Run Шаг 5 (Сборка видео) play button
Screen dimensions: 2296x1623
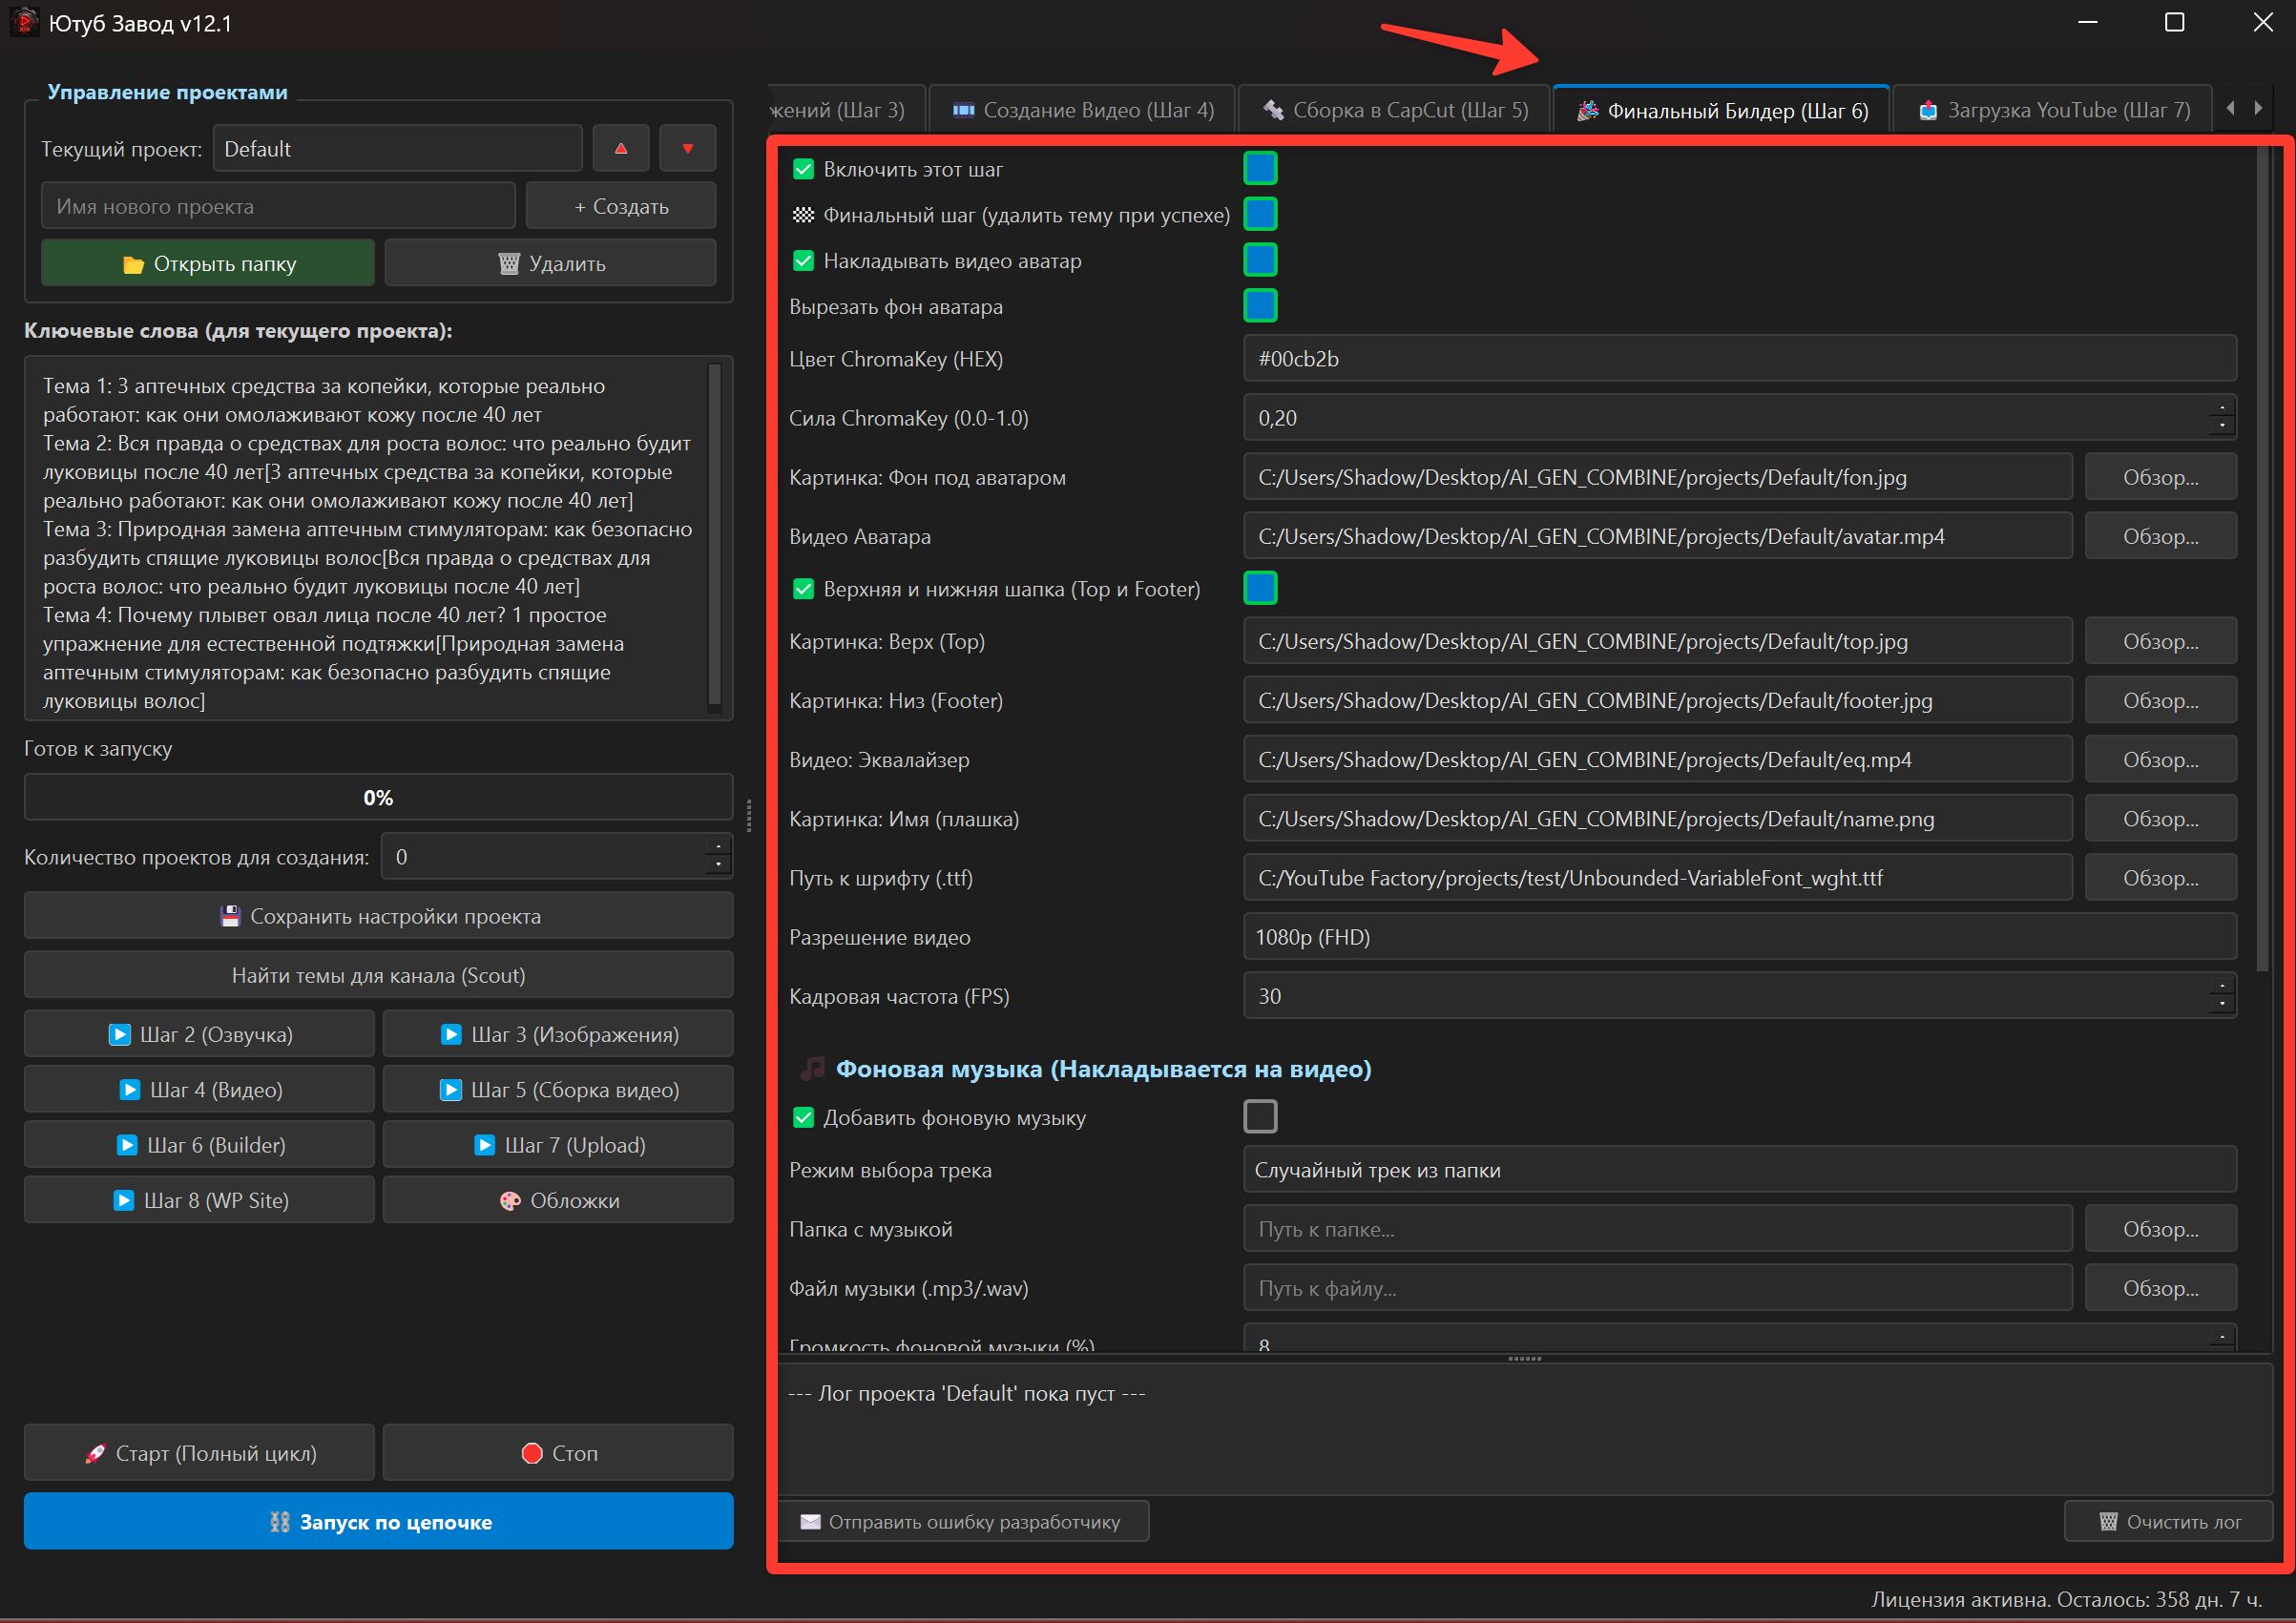pyautogui.click(x=558, y=1089)
